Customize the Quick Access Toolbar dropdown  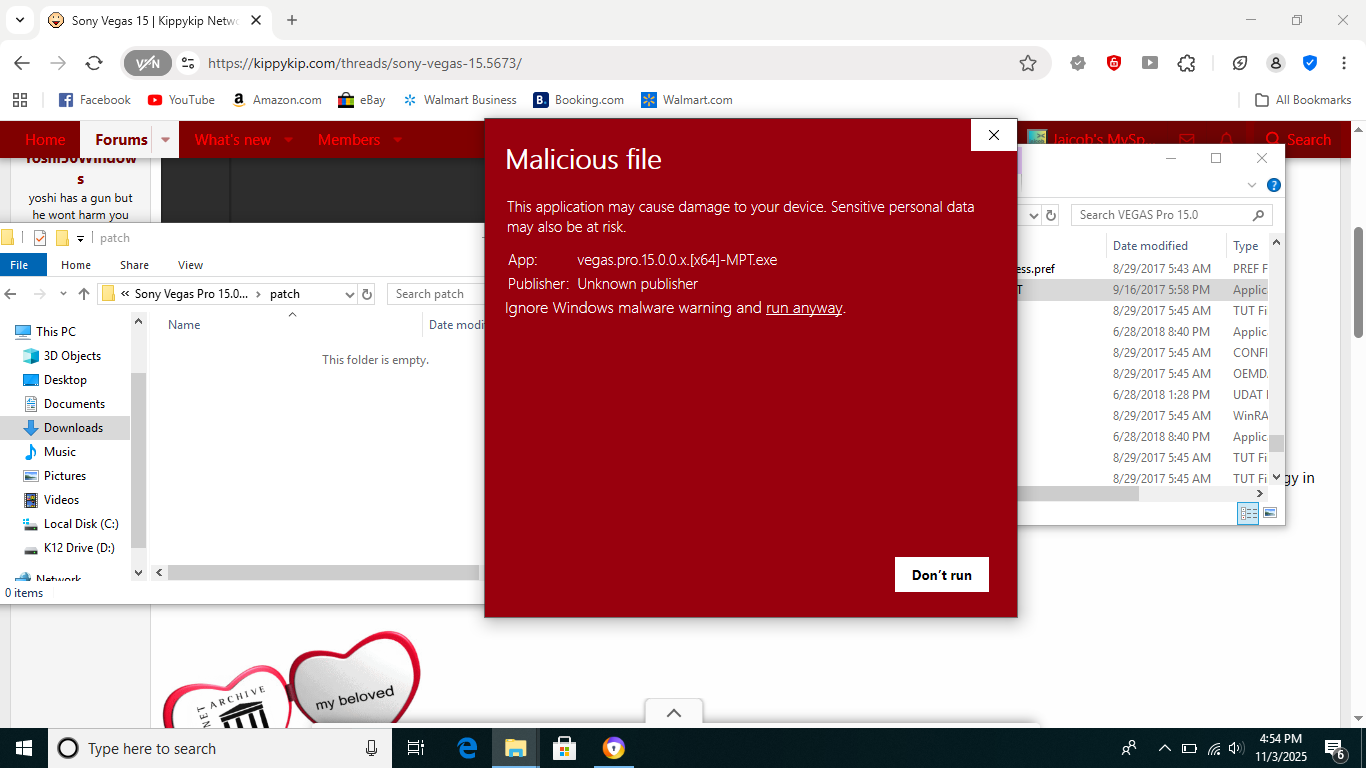click(82, 237)
